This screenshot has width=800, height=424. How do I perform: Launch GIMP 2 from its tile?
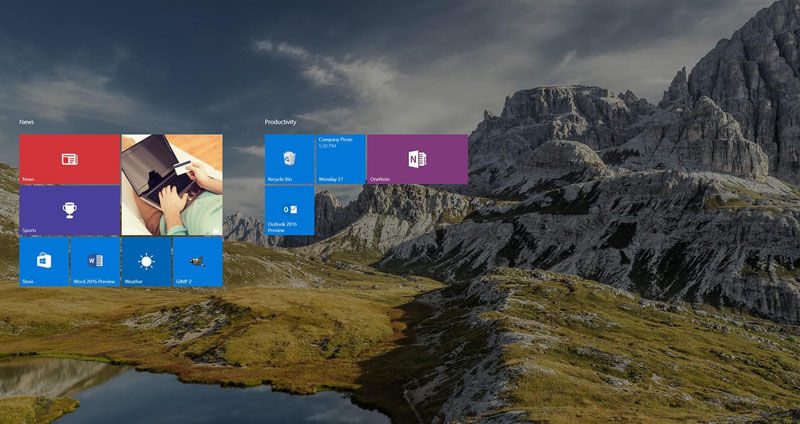click(x=197, y=261)
